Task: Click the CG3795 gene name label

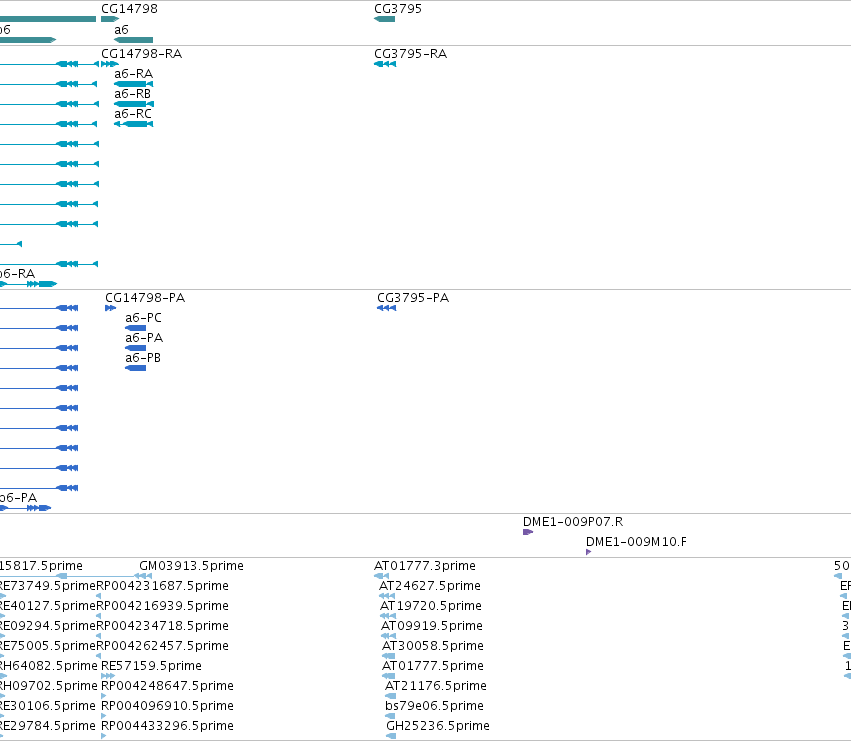Action: (398, 9)
